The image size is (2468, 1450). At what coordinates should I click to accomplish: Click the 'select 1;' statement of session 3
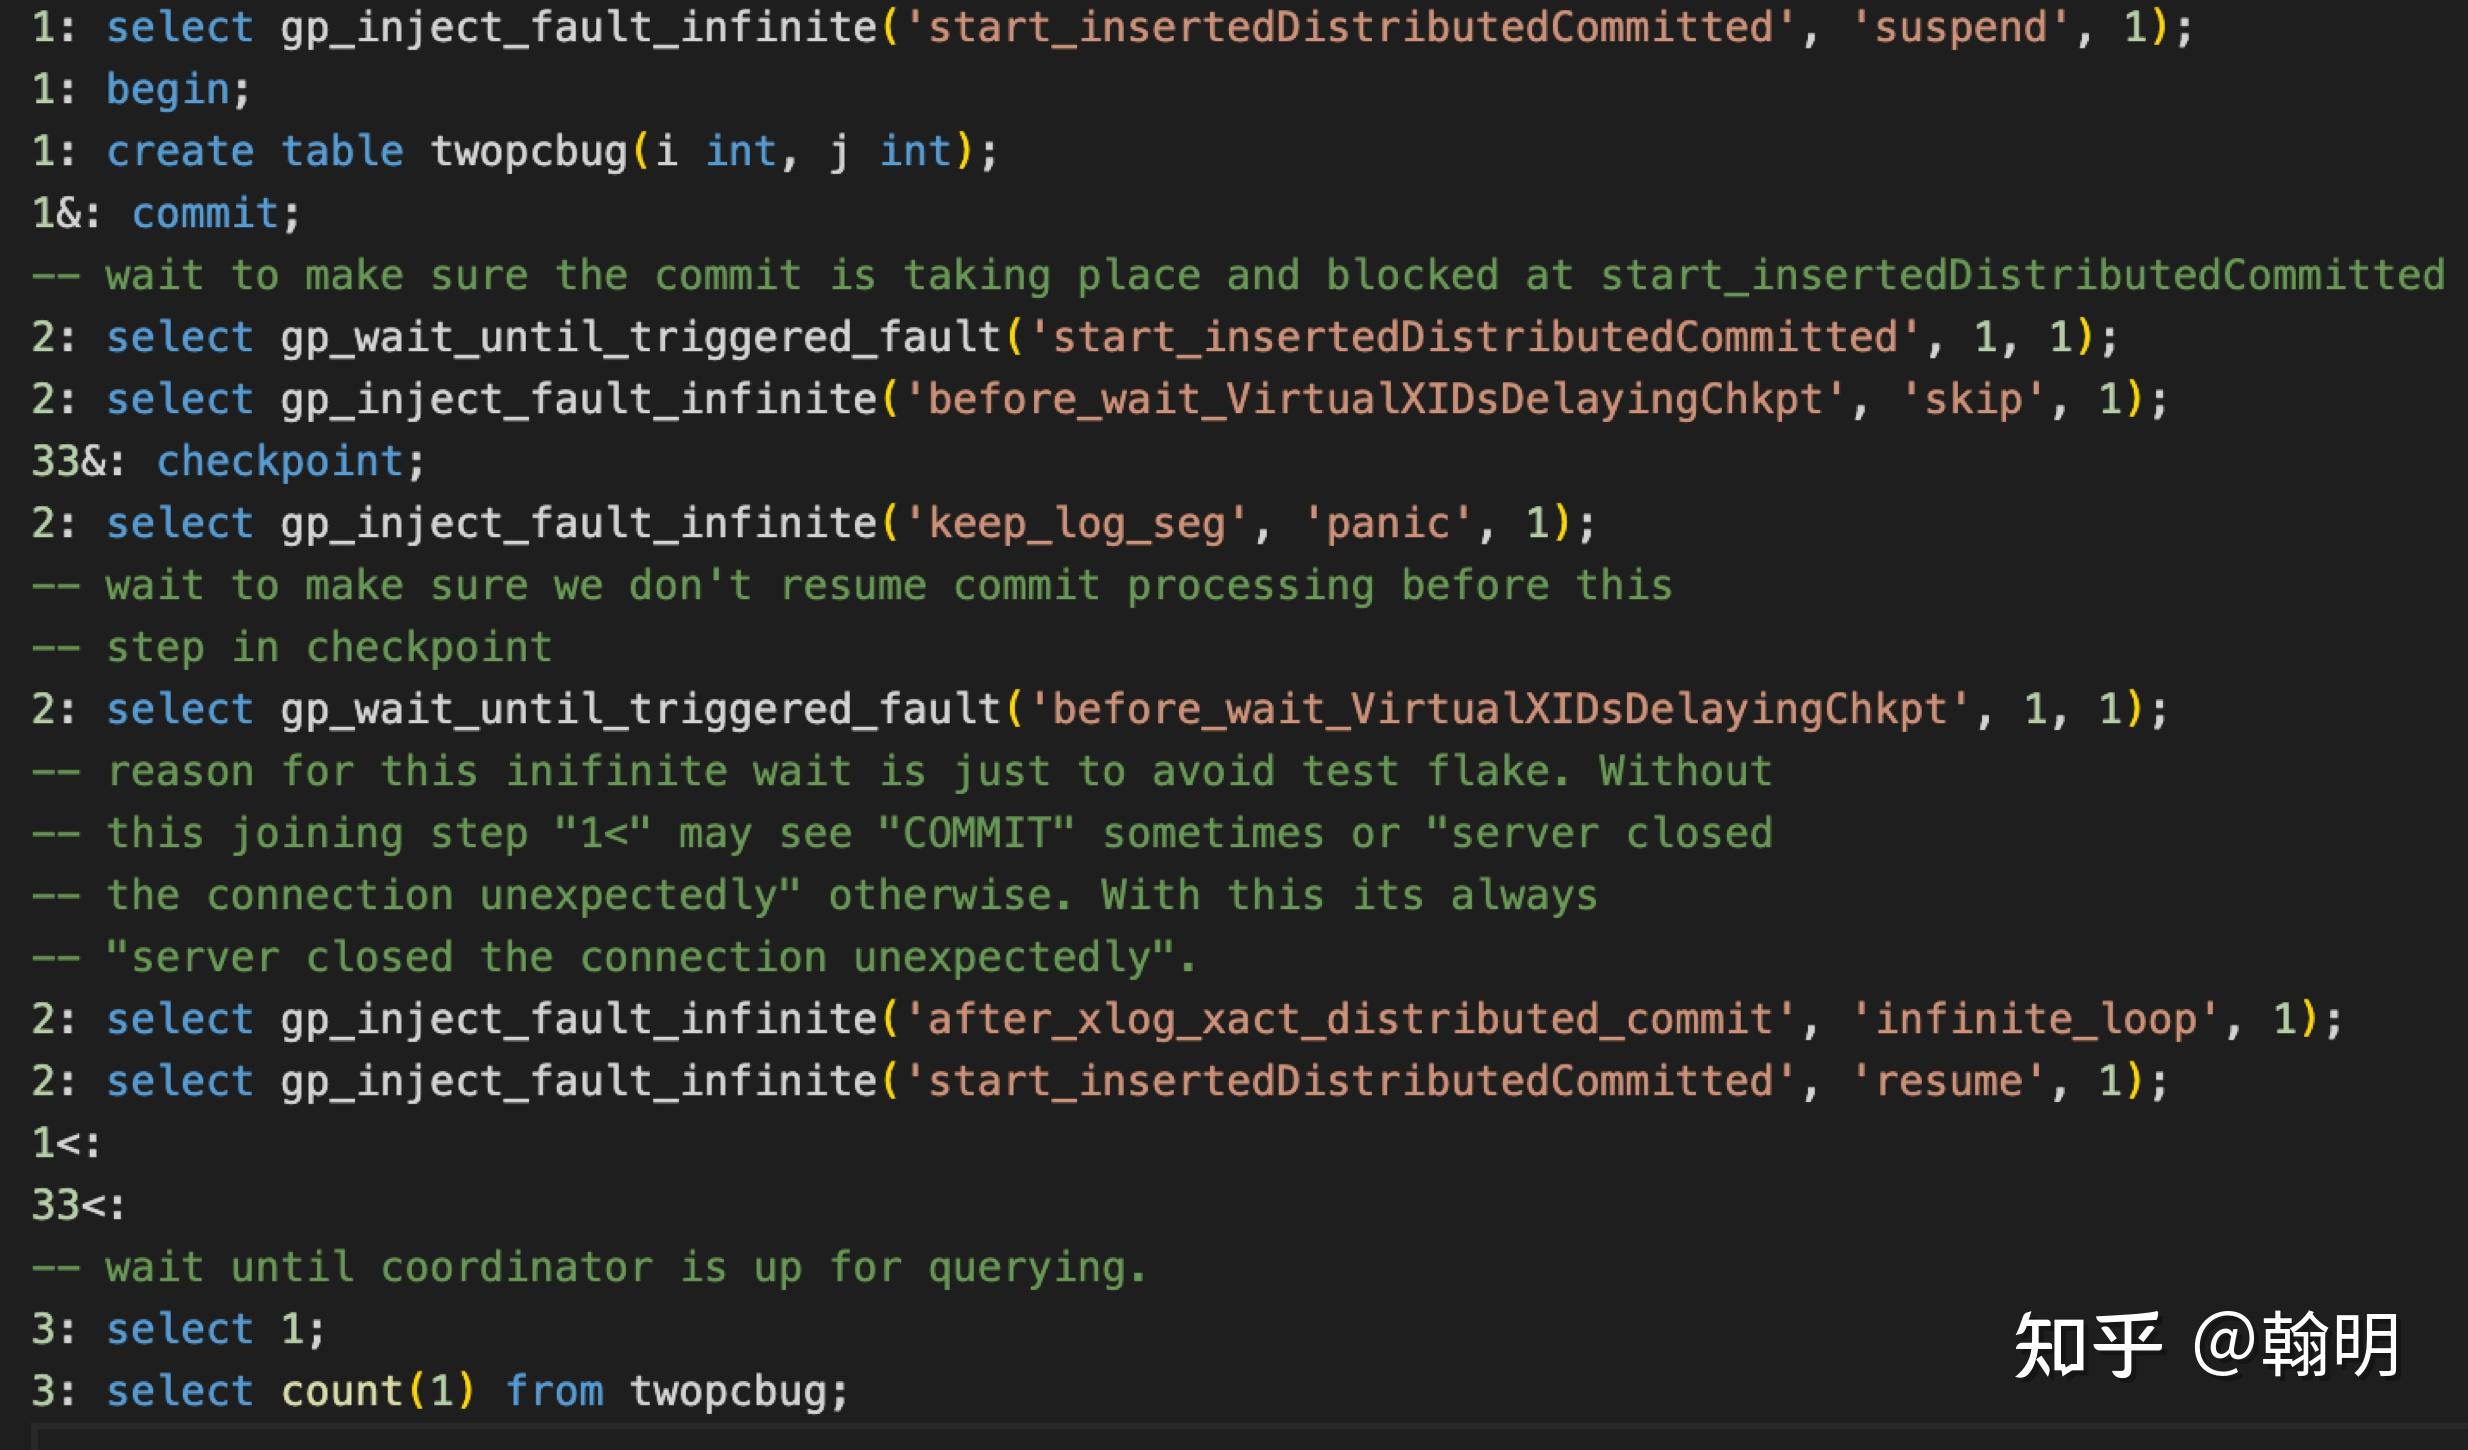click(215, 1330)
